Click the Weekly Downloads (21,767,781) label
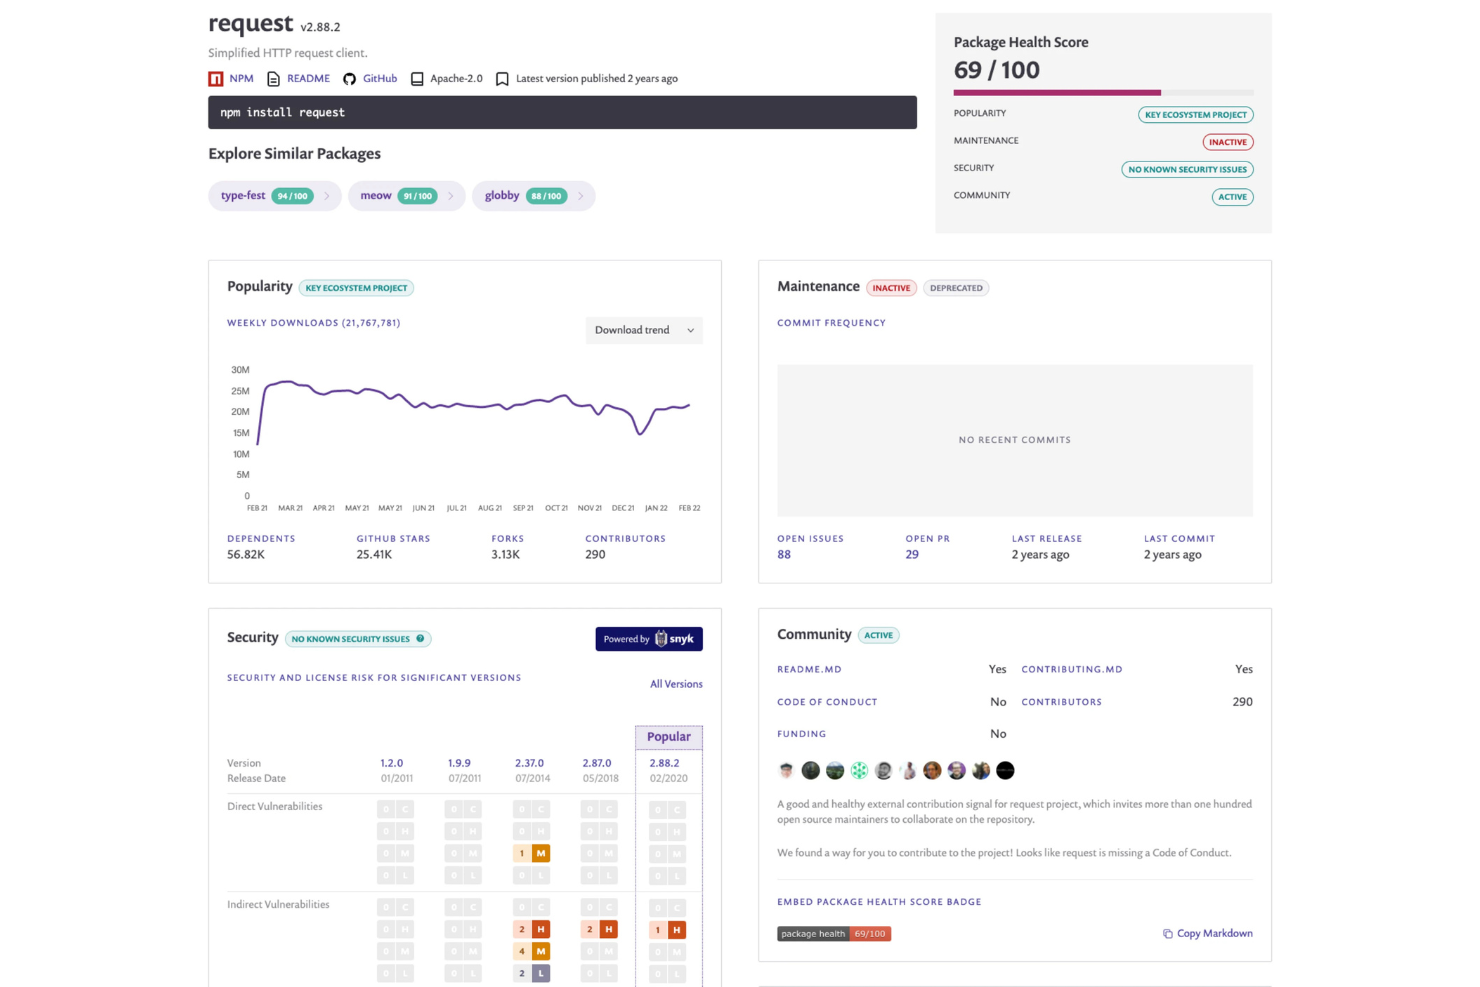The height and width of the screenshot is (987, 1480). (314, 323)
